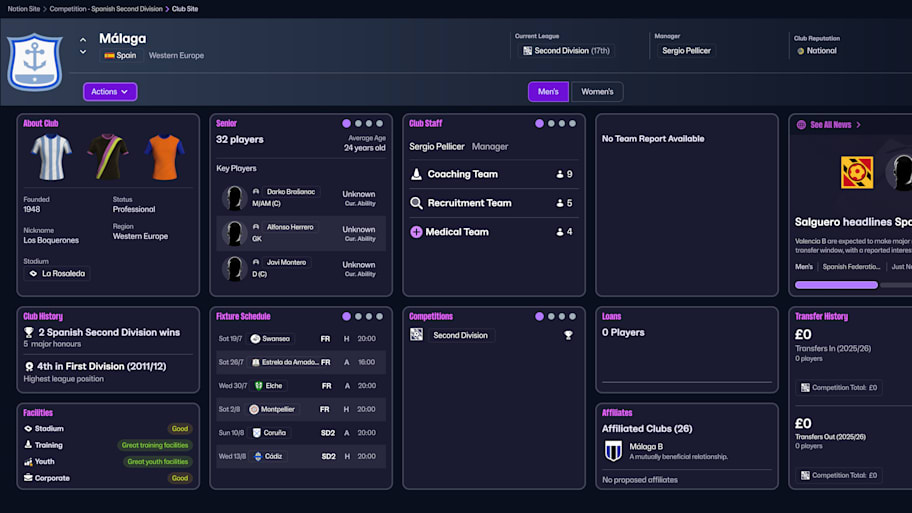Click the Málaga club crest badge
Screen dimensions: 912x513
click(x=35, y=62)
